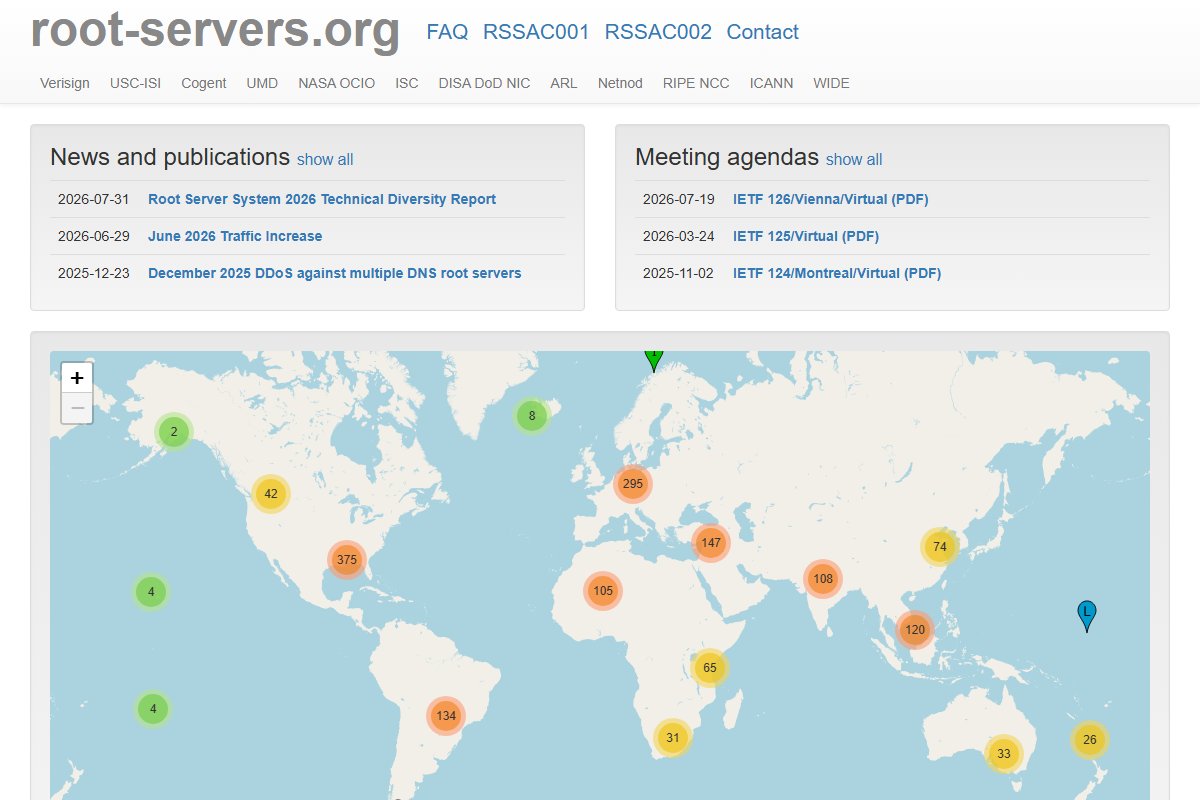Expand the cluster of 375 servers
The image size is (1200, 800).
tap(347, 560)
